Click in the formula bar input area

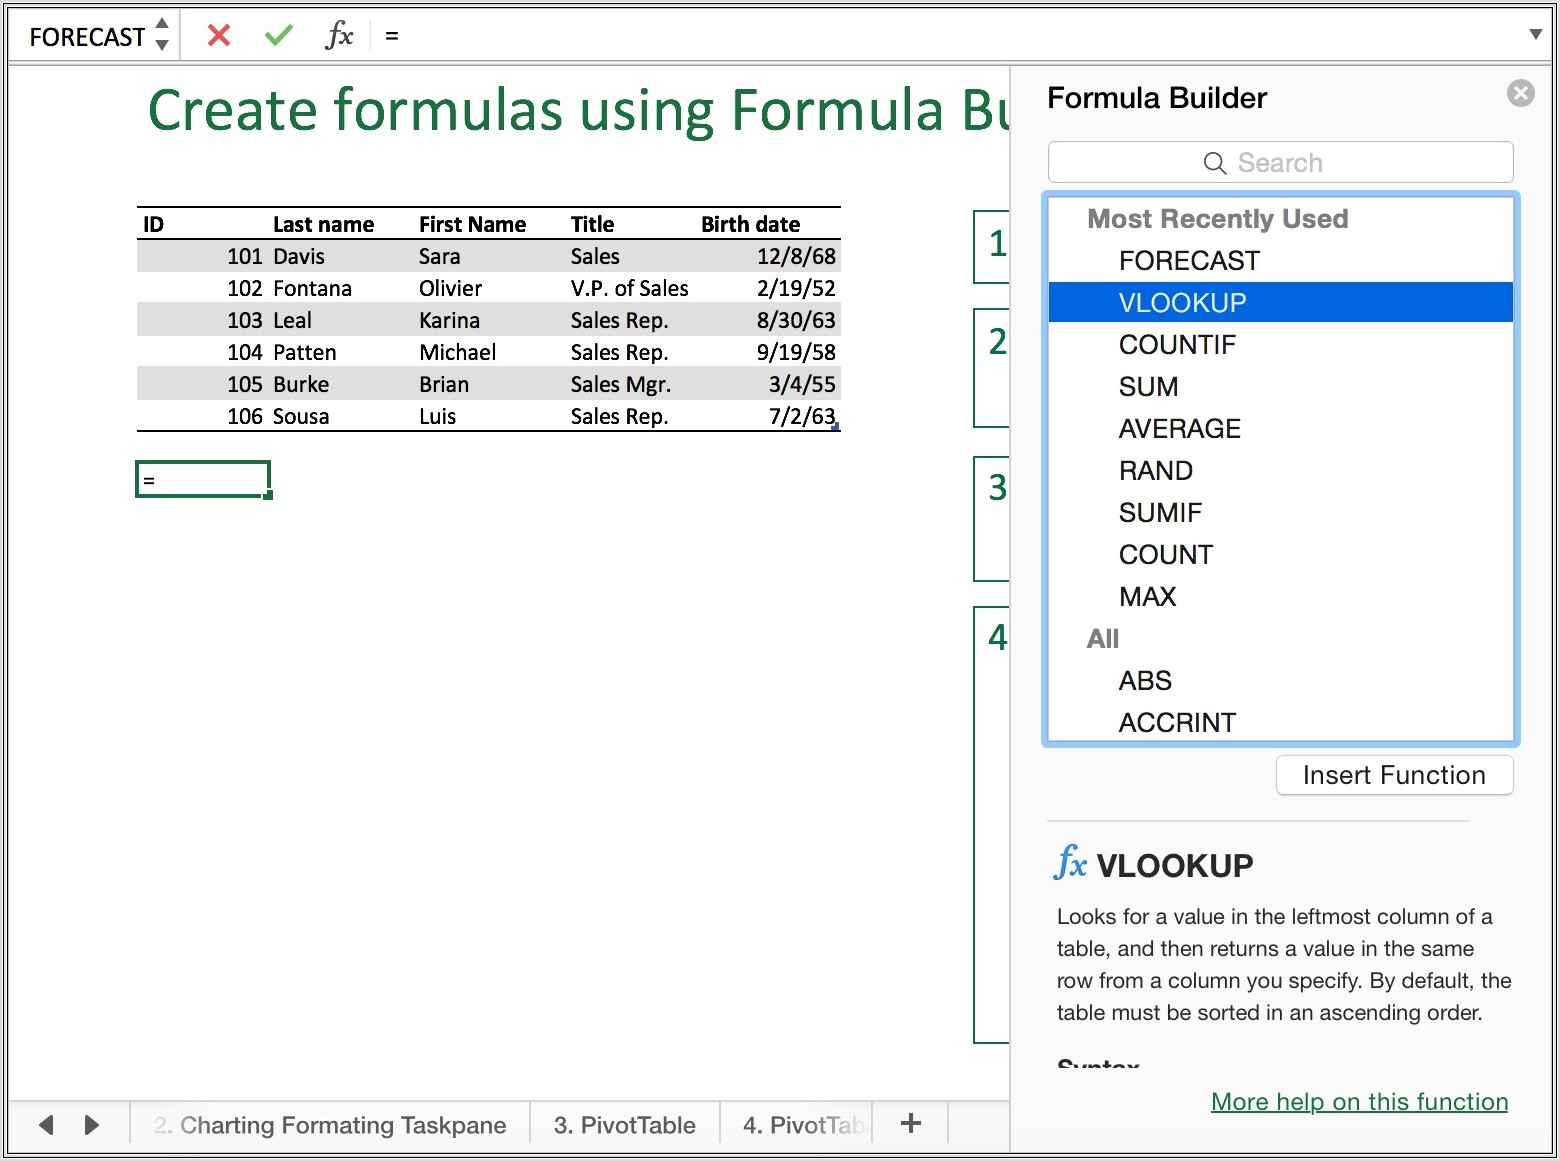click(950, 36)
